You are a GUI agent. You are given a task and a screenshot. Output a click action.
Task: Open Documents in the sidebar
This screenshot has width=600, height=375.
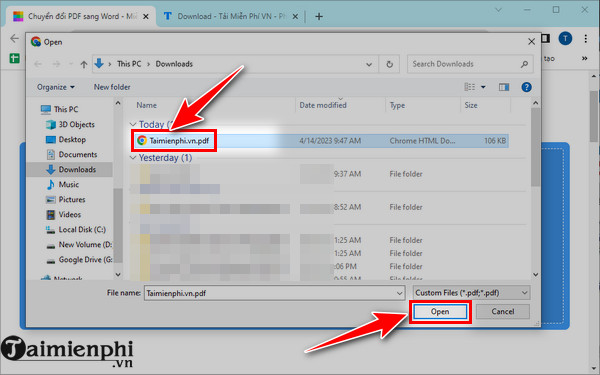[78, 155]
